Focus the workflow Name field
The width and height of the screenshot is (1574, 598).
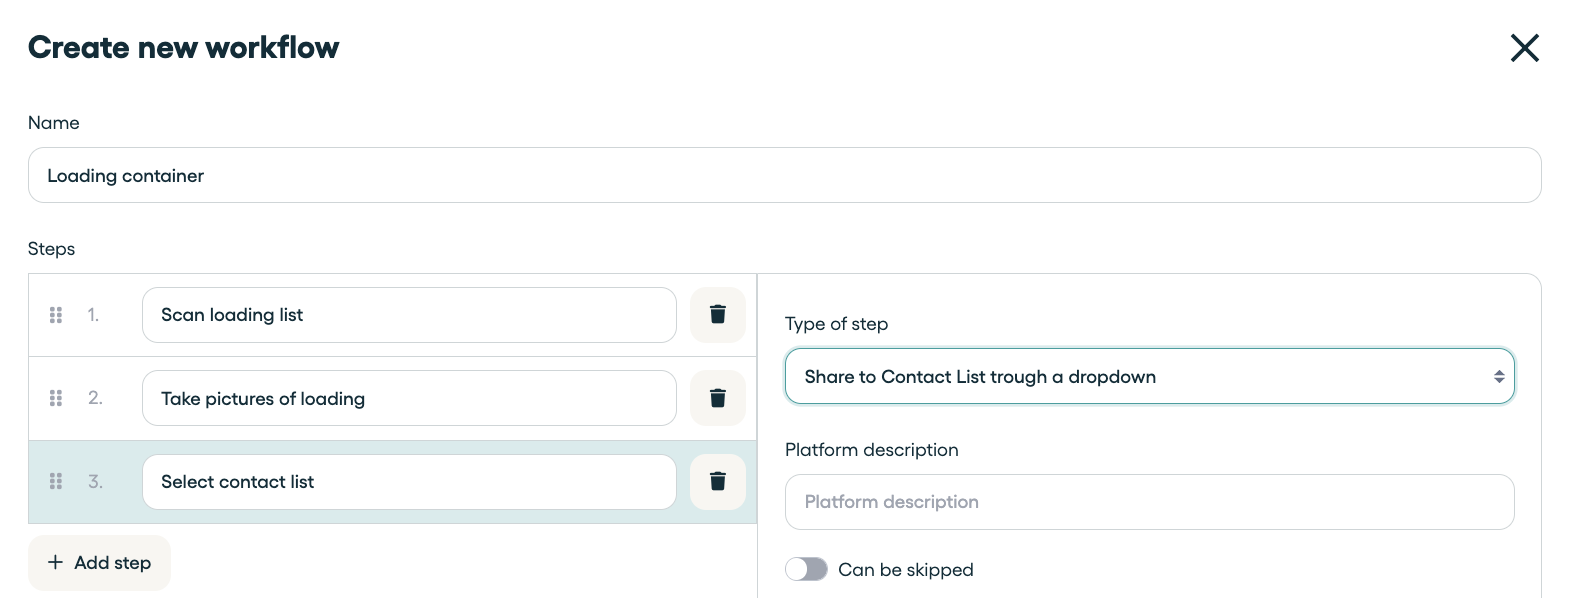tap(784, 176)
